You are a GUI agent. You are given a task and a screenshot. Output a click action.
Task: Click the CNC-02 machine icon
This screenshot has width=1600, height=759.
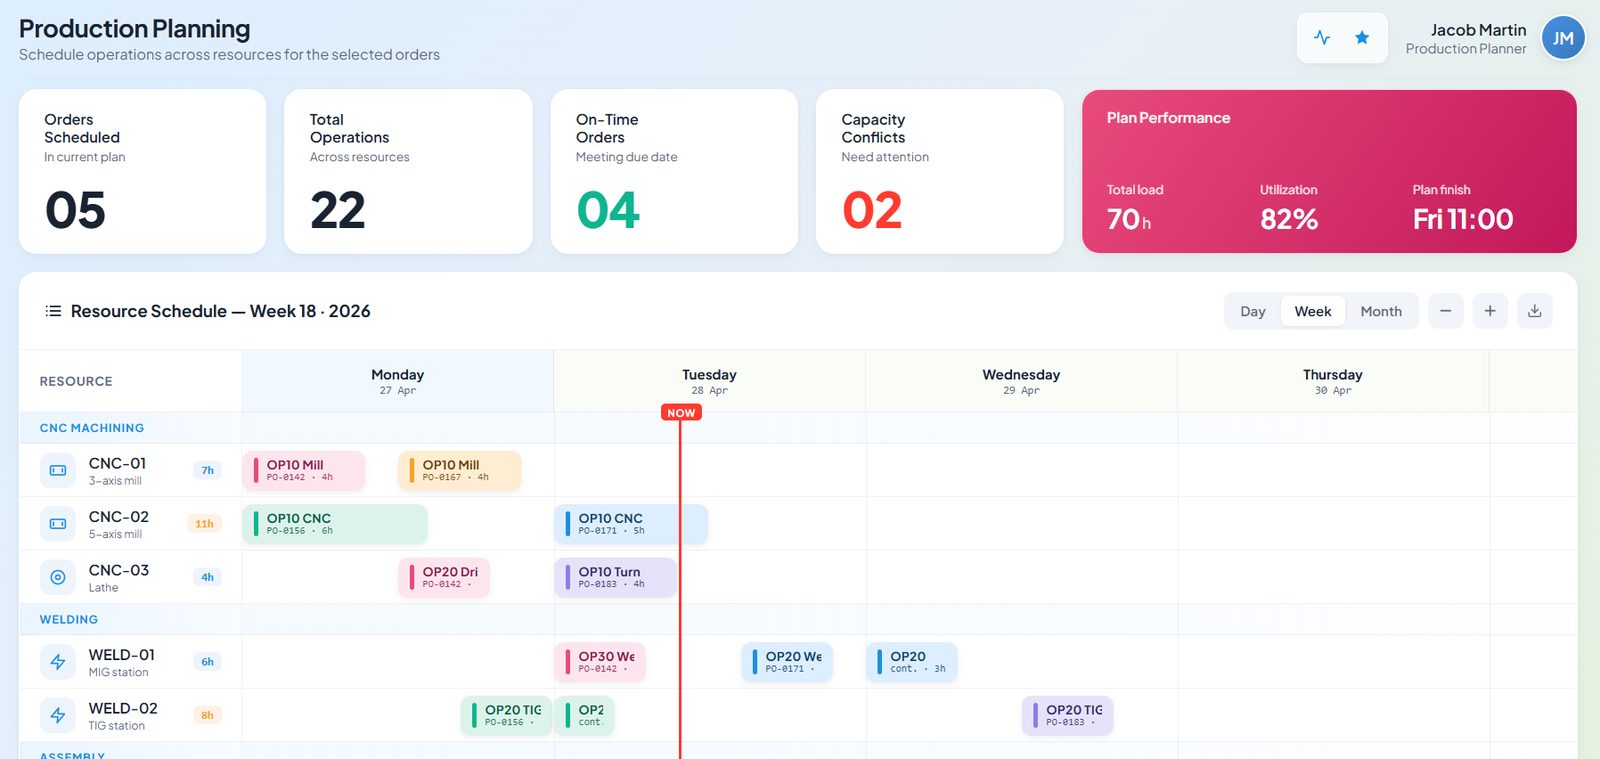click(58, 523)
